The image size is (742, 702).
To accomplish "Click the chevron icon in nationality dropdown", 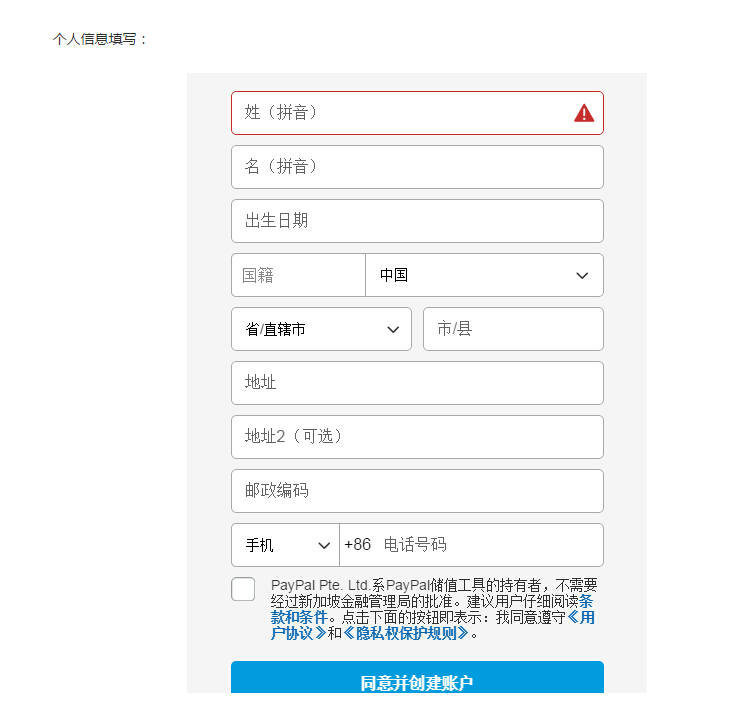I will 582,275.
